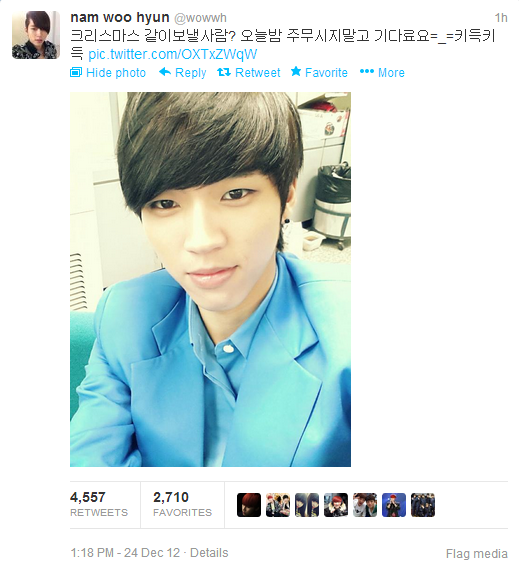This screenshot has height=572, width=519.
Task: Click Flag media link
Action: [x=476, y=554]
